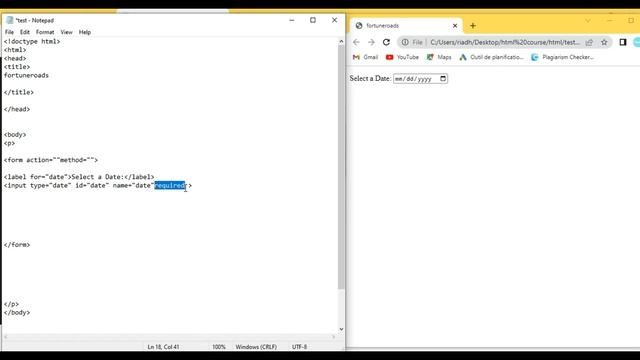
Task: Open the Help menu in Notepad
Action: tap(85, 32)
